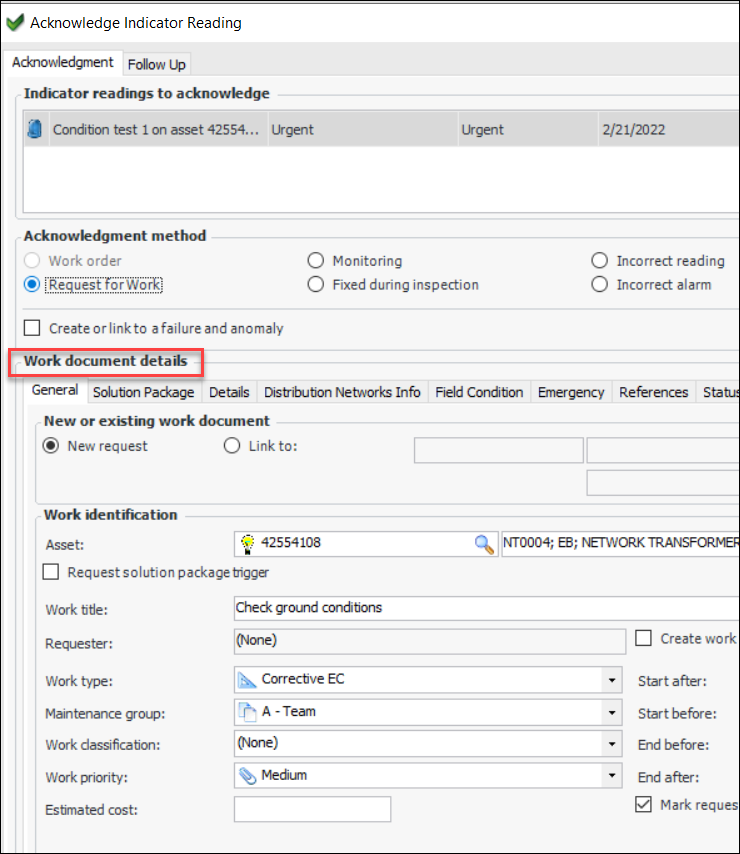740x854 pixels.
Task: Expand the Work classification dropdown
Action: point(611,744)
